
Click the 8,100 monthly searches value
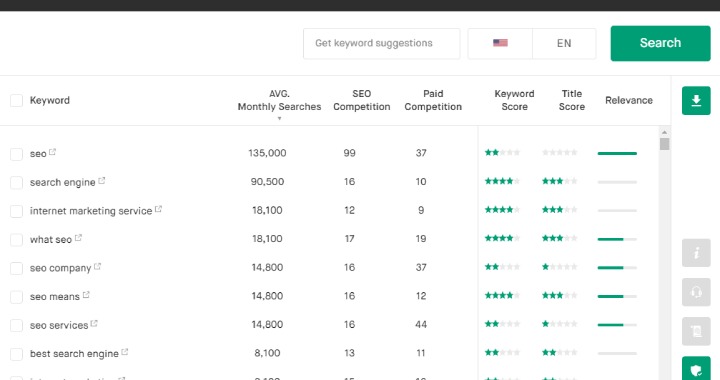click(x=267, y=353)
